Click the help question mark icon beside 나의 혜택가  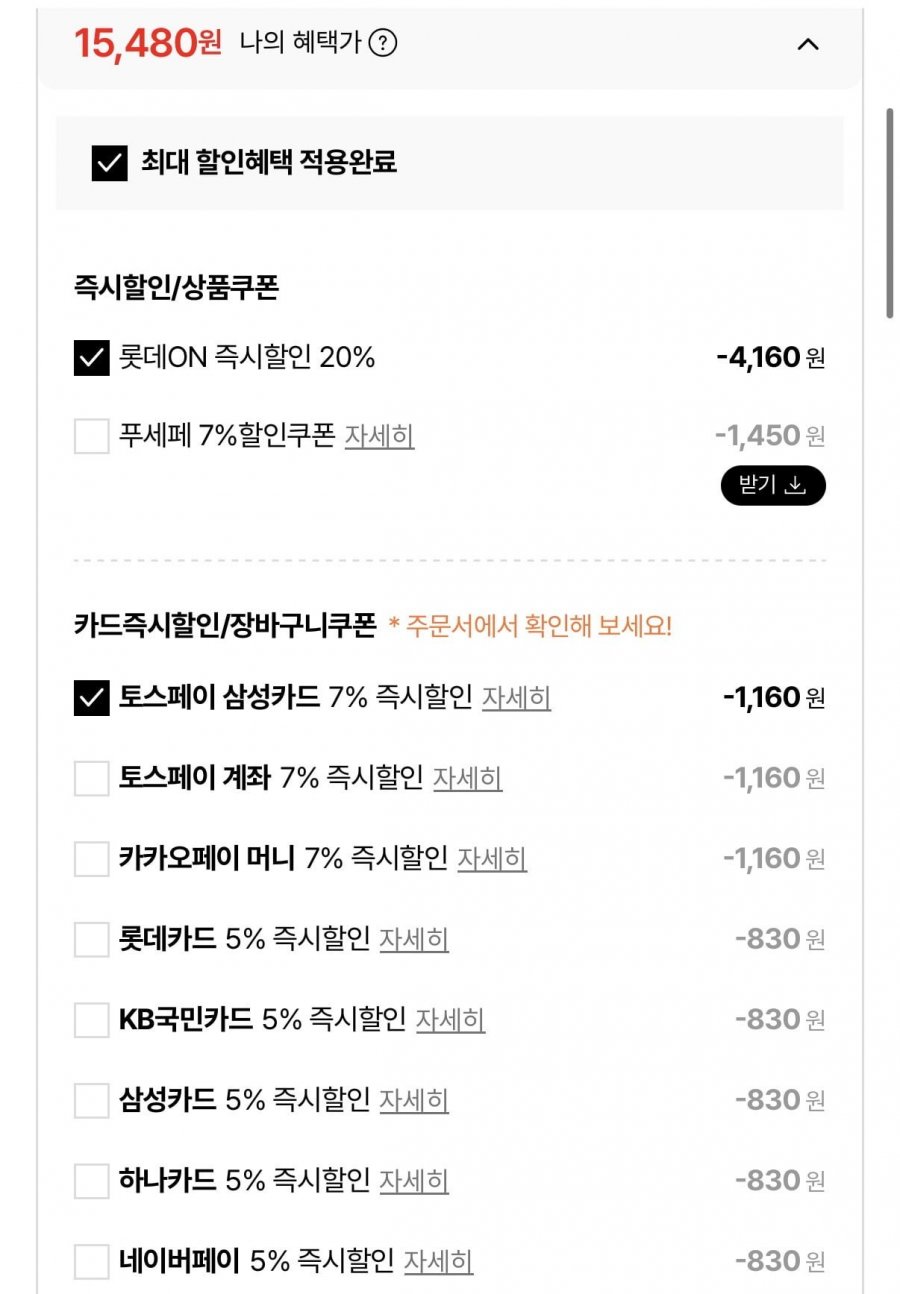click(x=383, y=43)
